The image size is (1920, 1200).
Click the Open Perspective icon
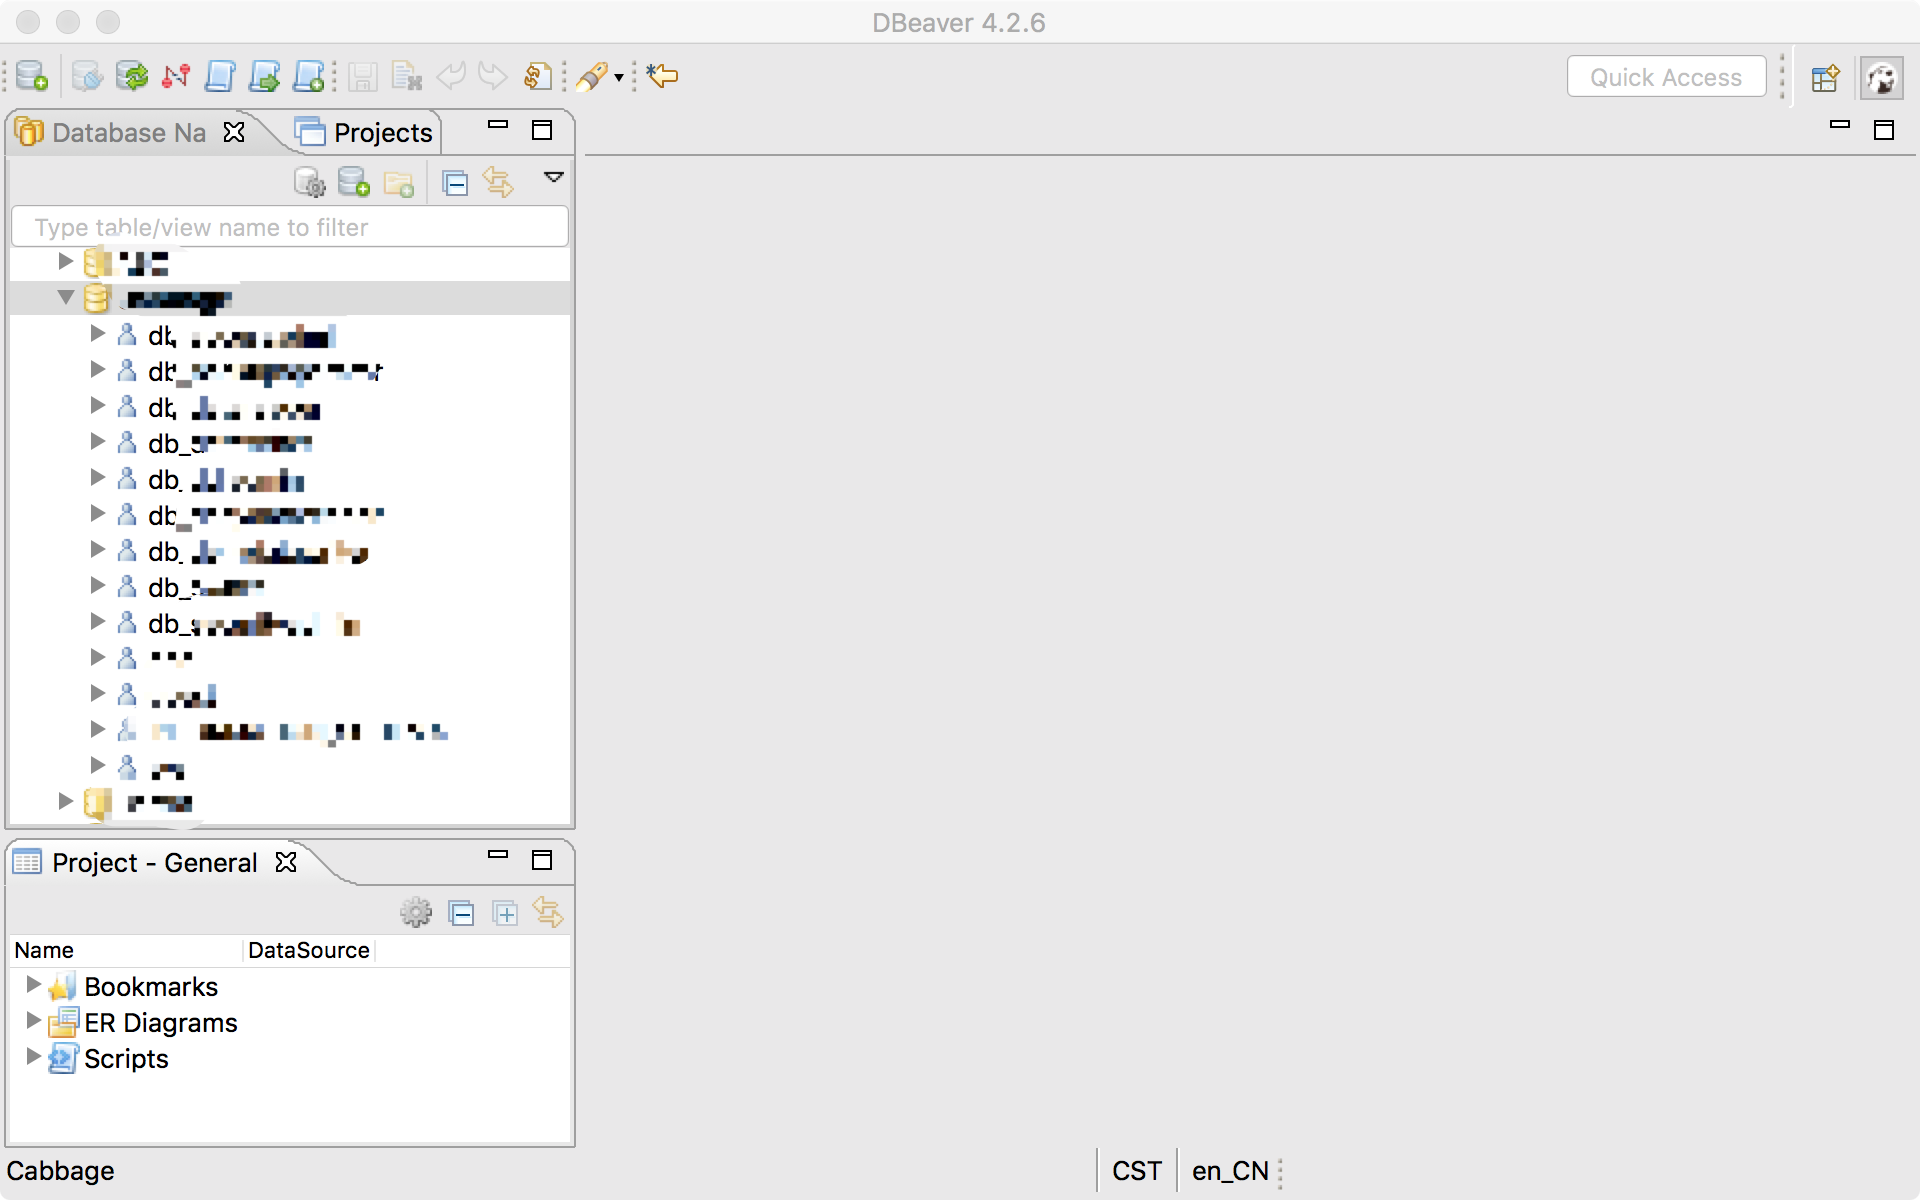coord(1825,77)
